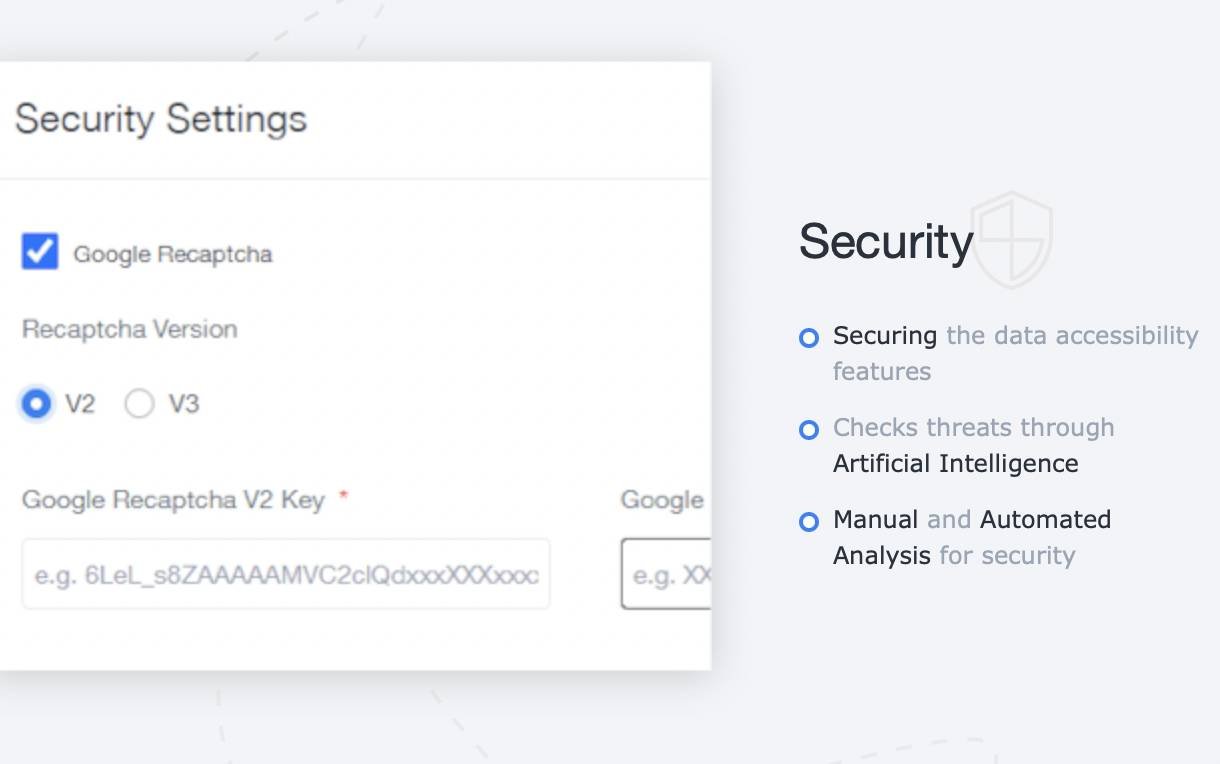The height and width of the screenshot is (764, 1220).
Task: Click the Google Recaptcha V2 Key field
Action: (286, 575)
